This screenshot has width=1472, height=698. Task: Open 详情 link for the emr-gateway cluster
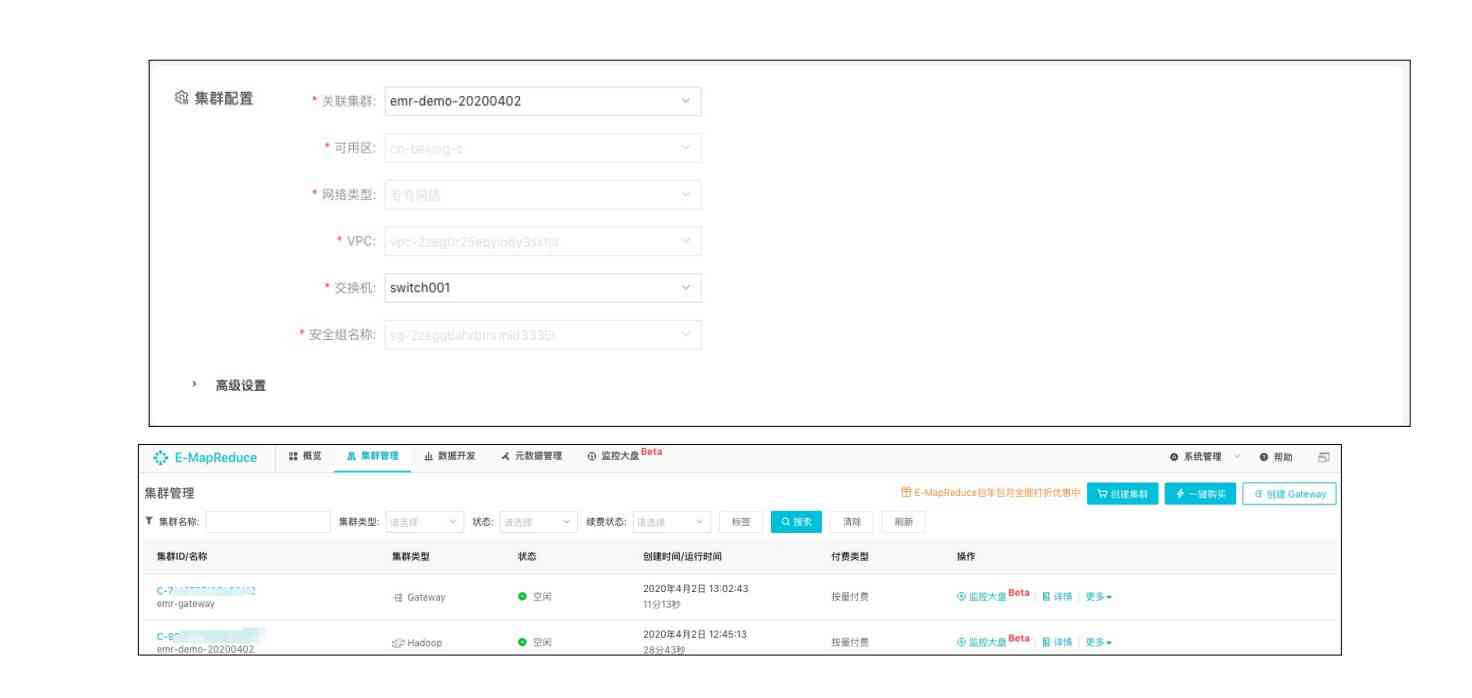1057,597
